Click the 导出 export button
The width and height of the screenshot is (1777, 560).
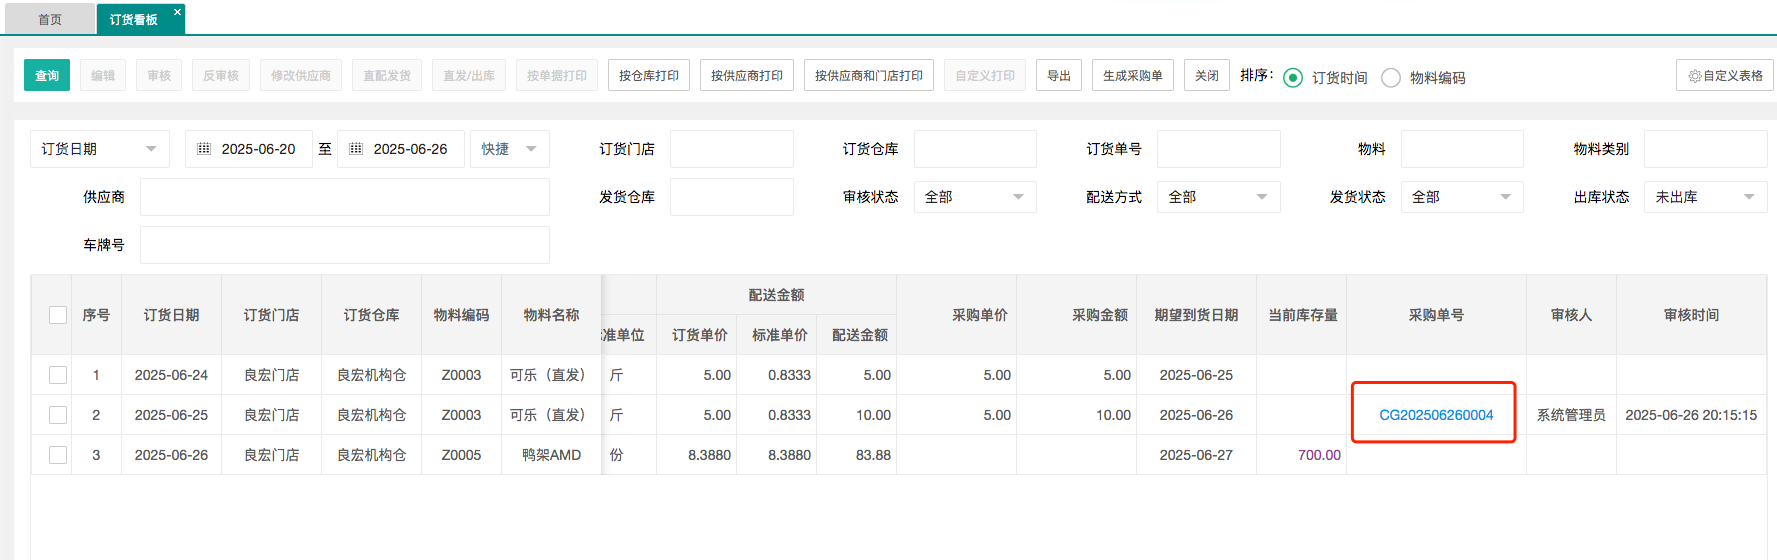(x=1058, y=76)
